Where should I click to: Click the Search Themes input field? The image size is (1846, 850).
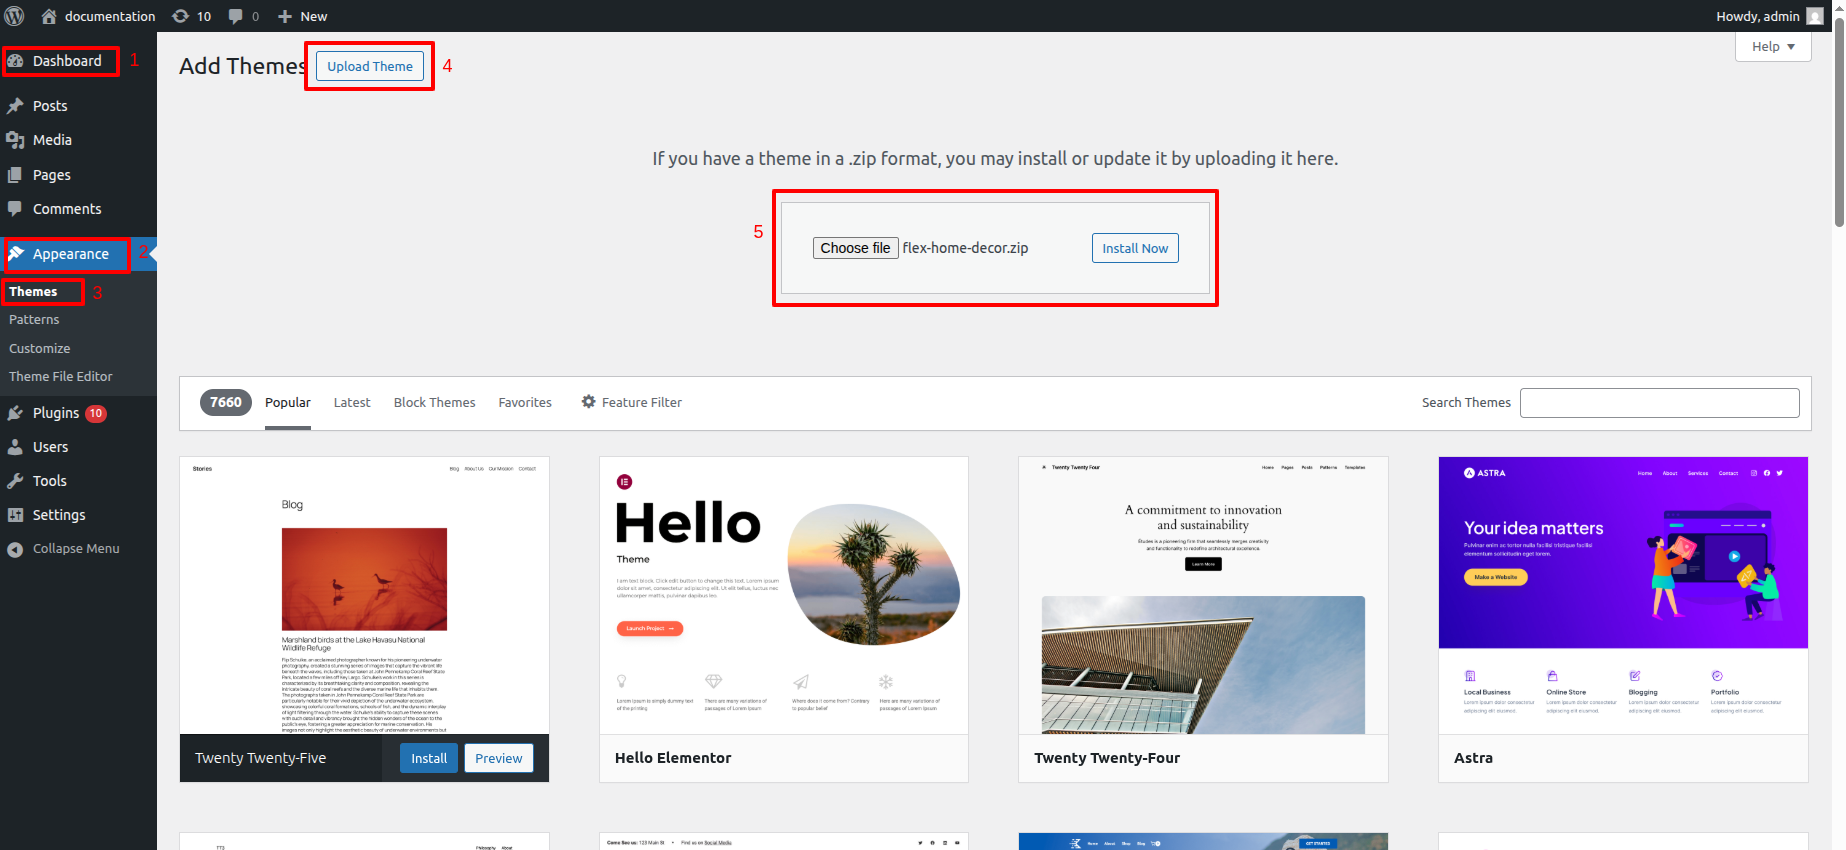(x=1659, y=403)
